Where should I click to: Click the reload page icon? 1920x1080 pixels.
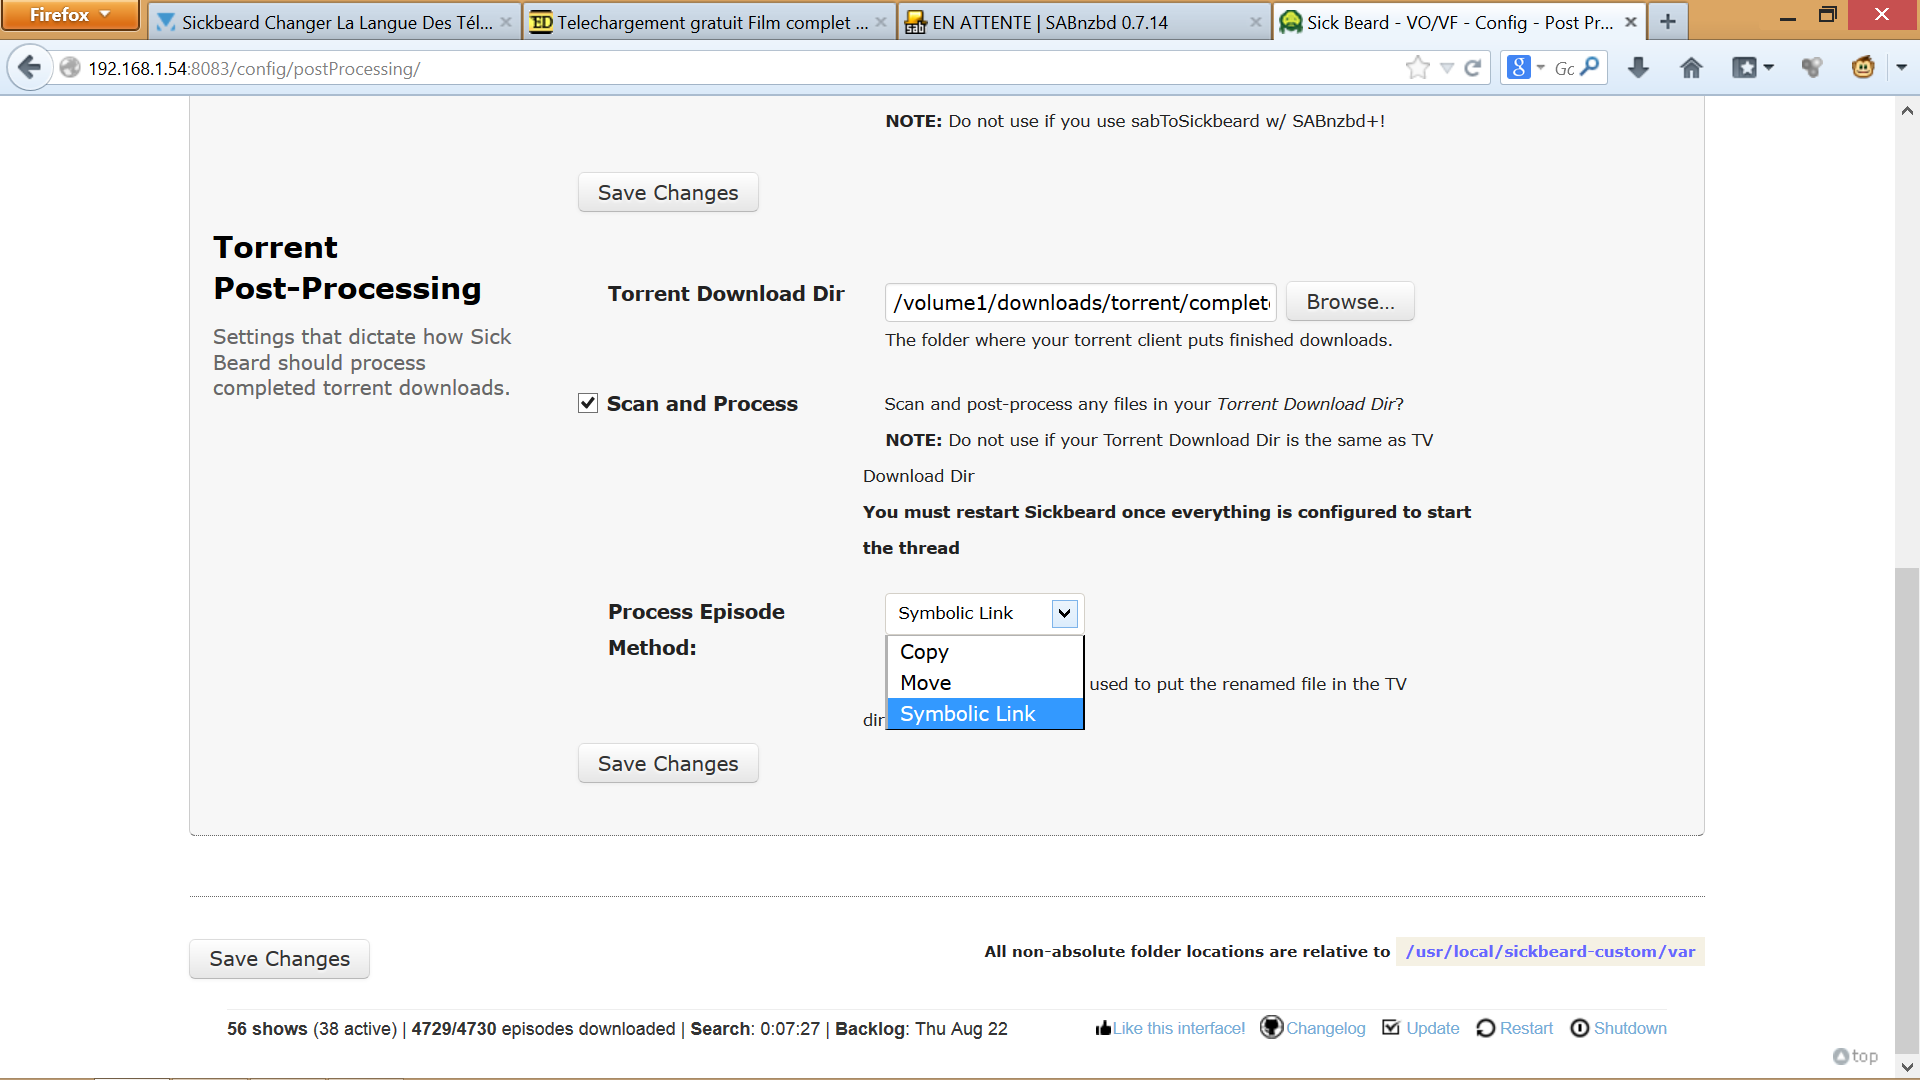tap(1473, 68)
